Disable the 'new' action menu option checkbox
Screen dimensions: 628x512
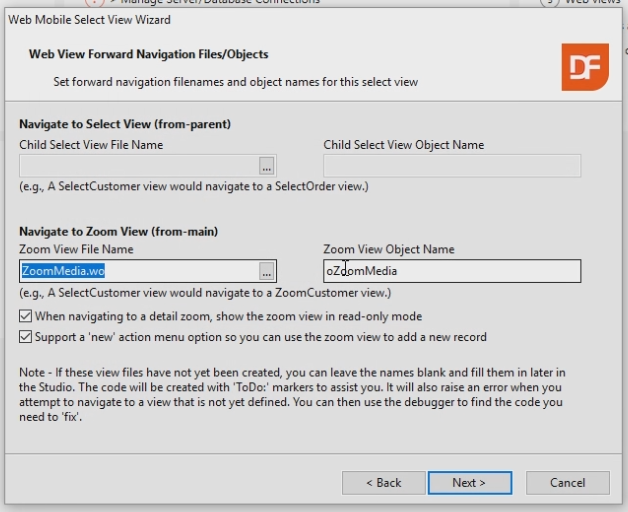coord(25,337)
